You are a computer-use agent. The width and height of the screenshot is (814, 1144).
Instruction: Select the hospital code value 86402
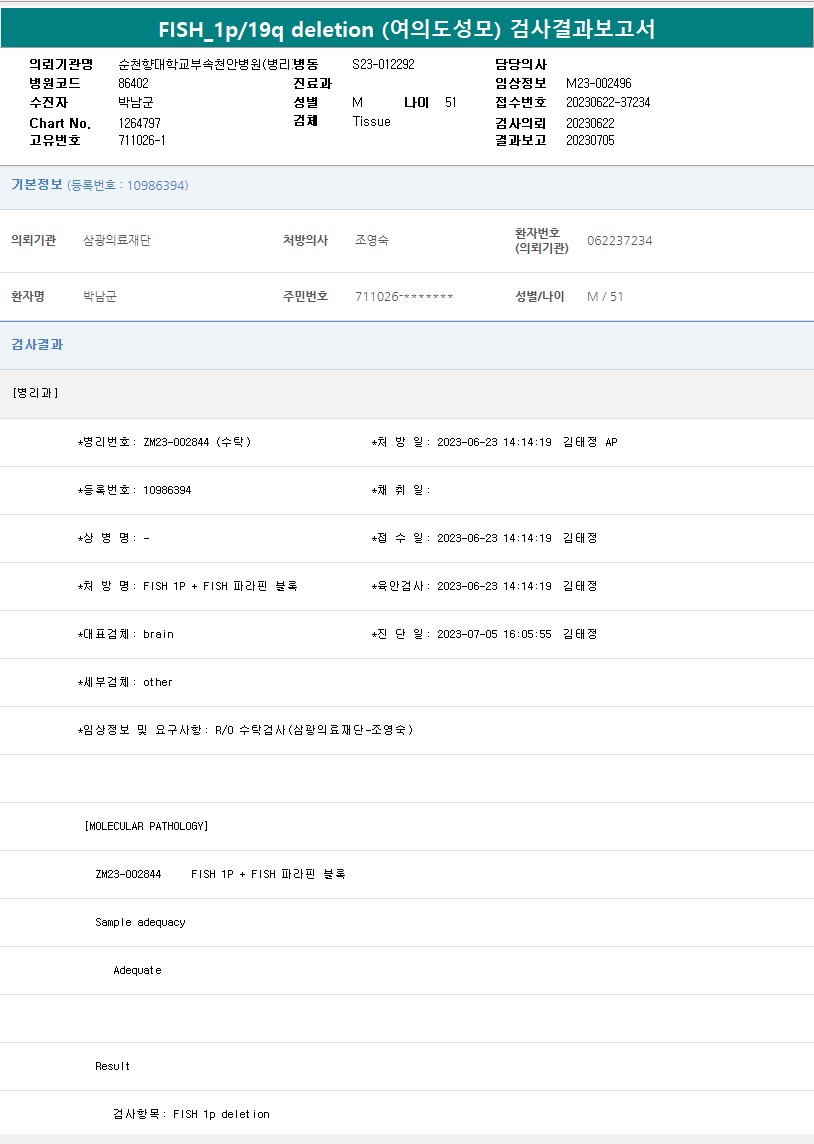click(x=133, y=84)
